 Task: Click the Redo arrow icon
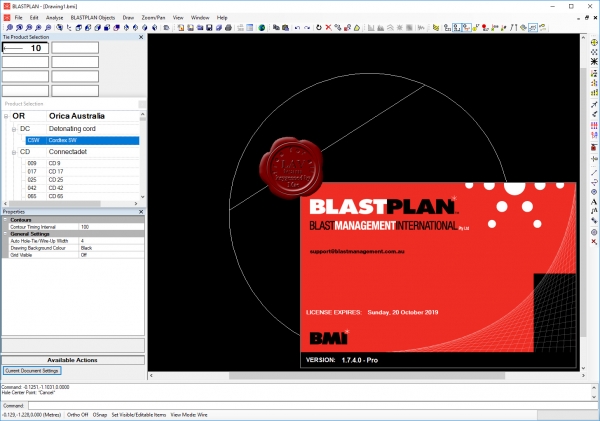point(307,28)
